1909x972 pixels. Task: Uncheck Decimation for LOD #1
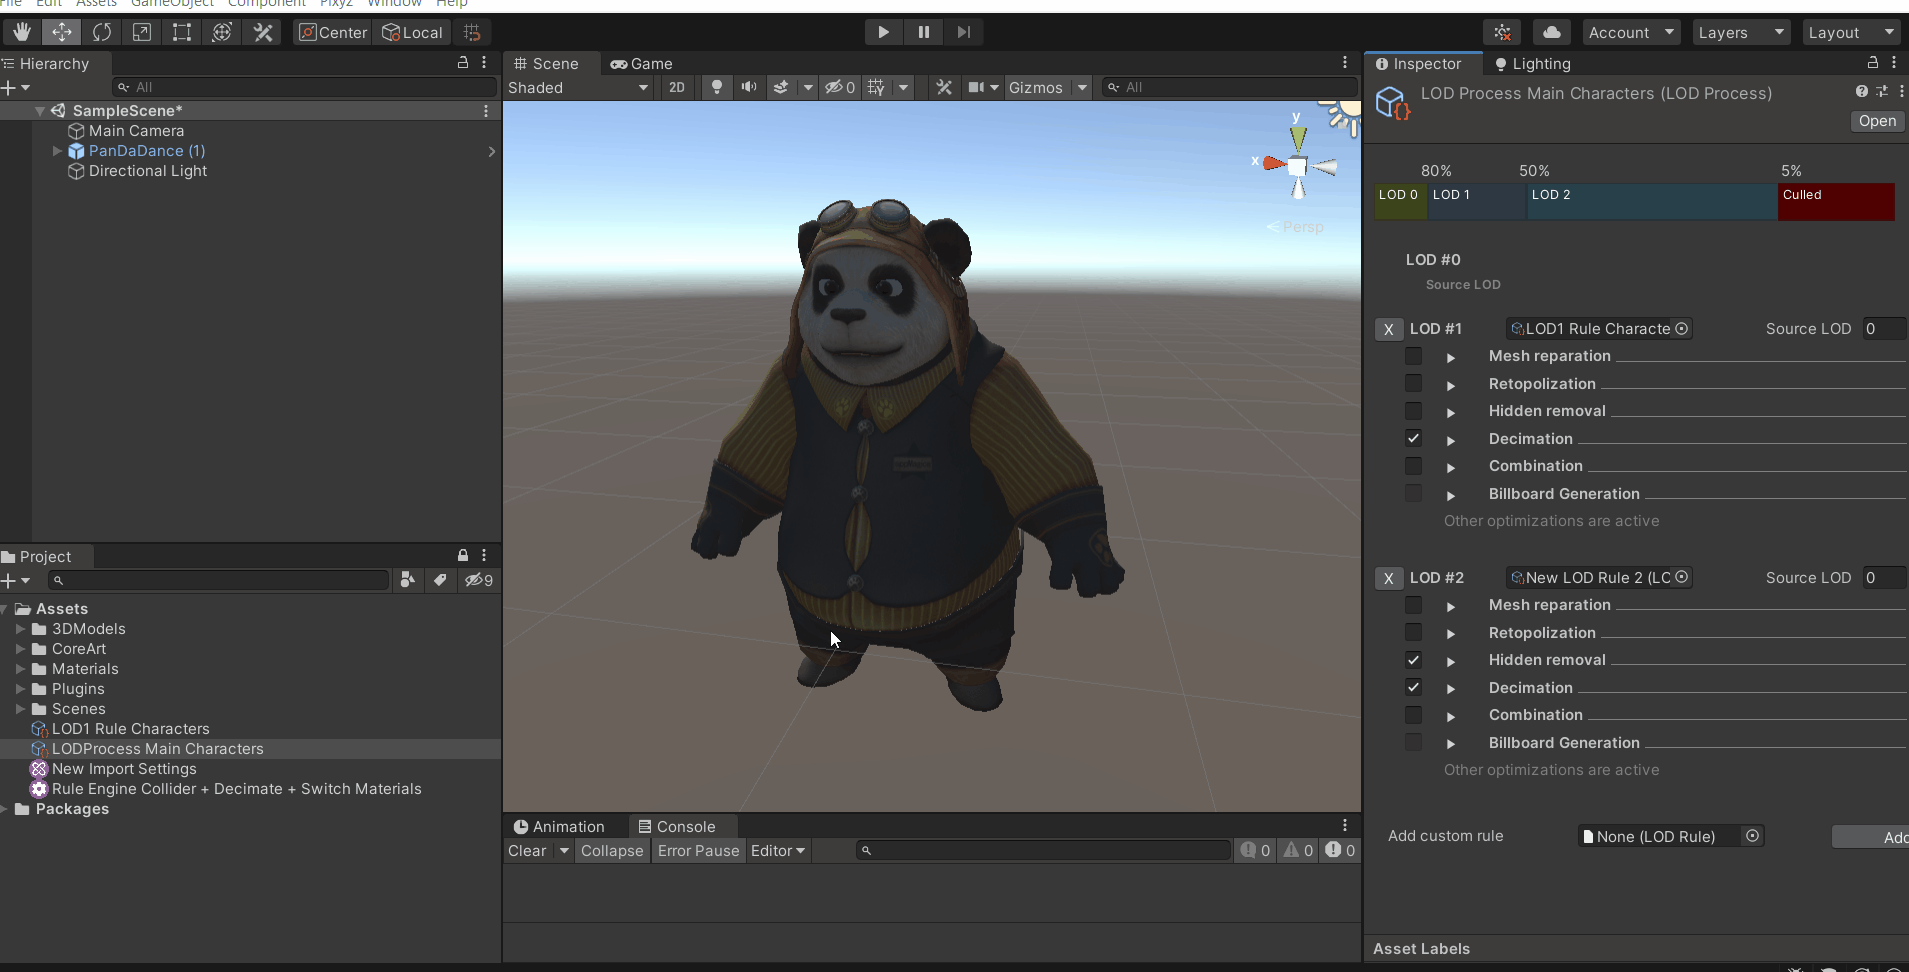(1413, 438)
